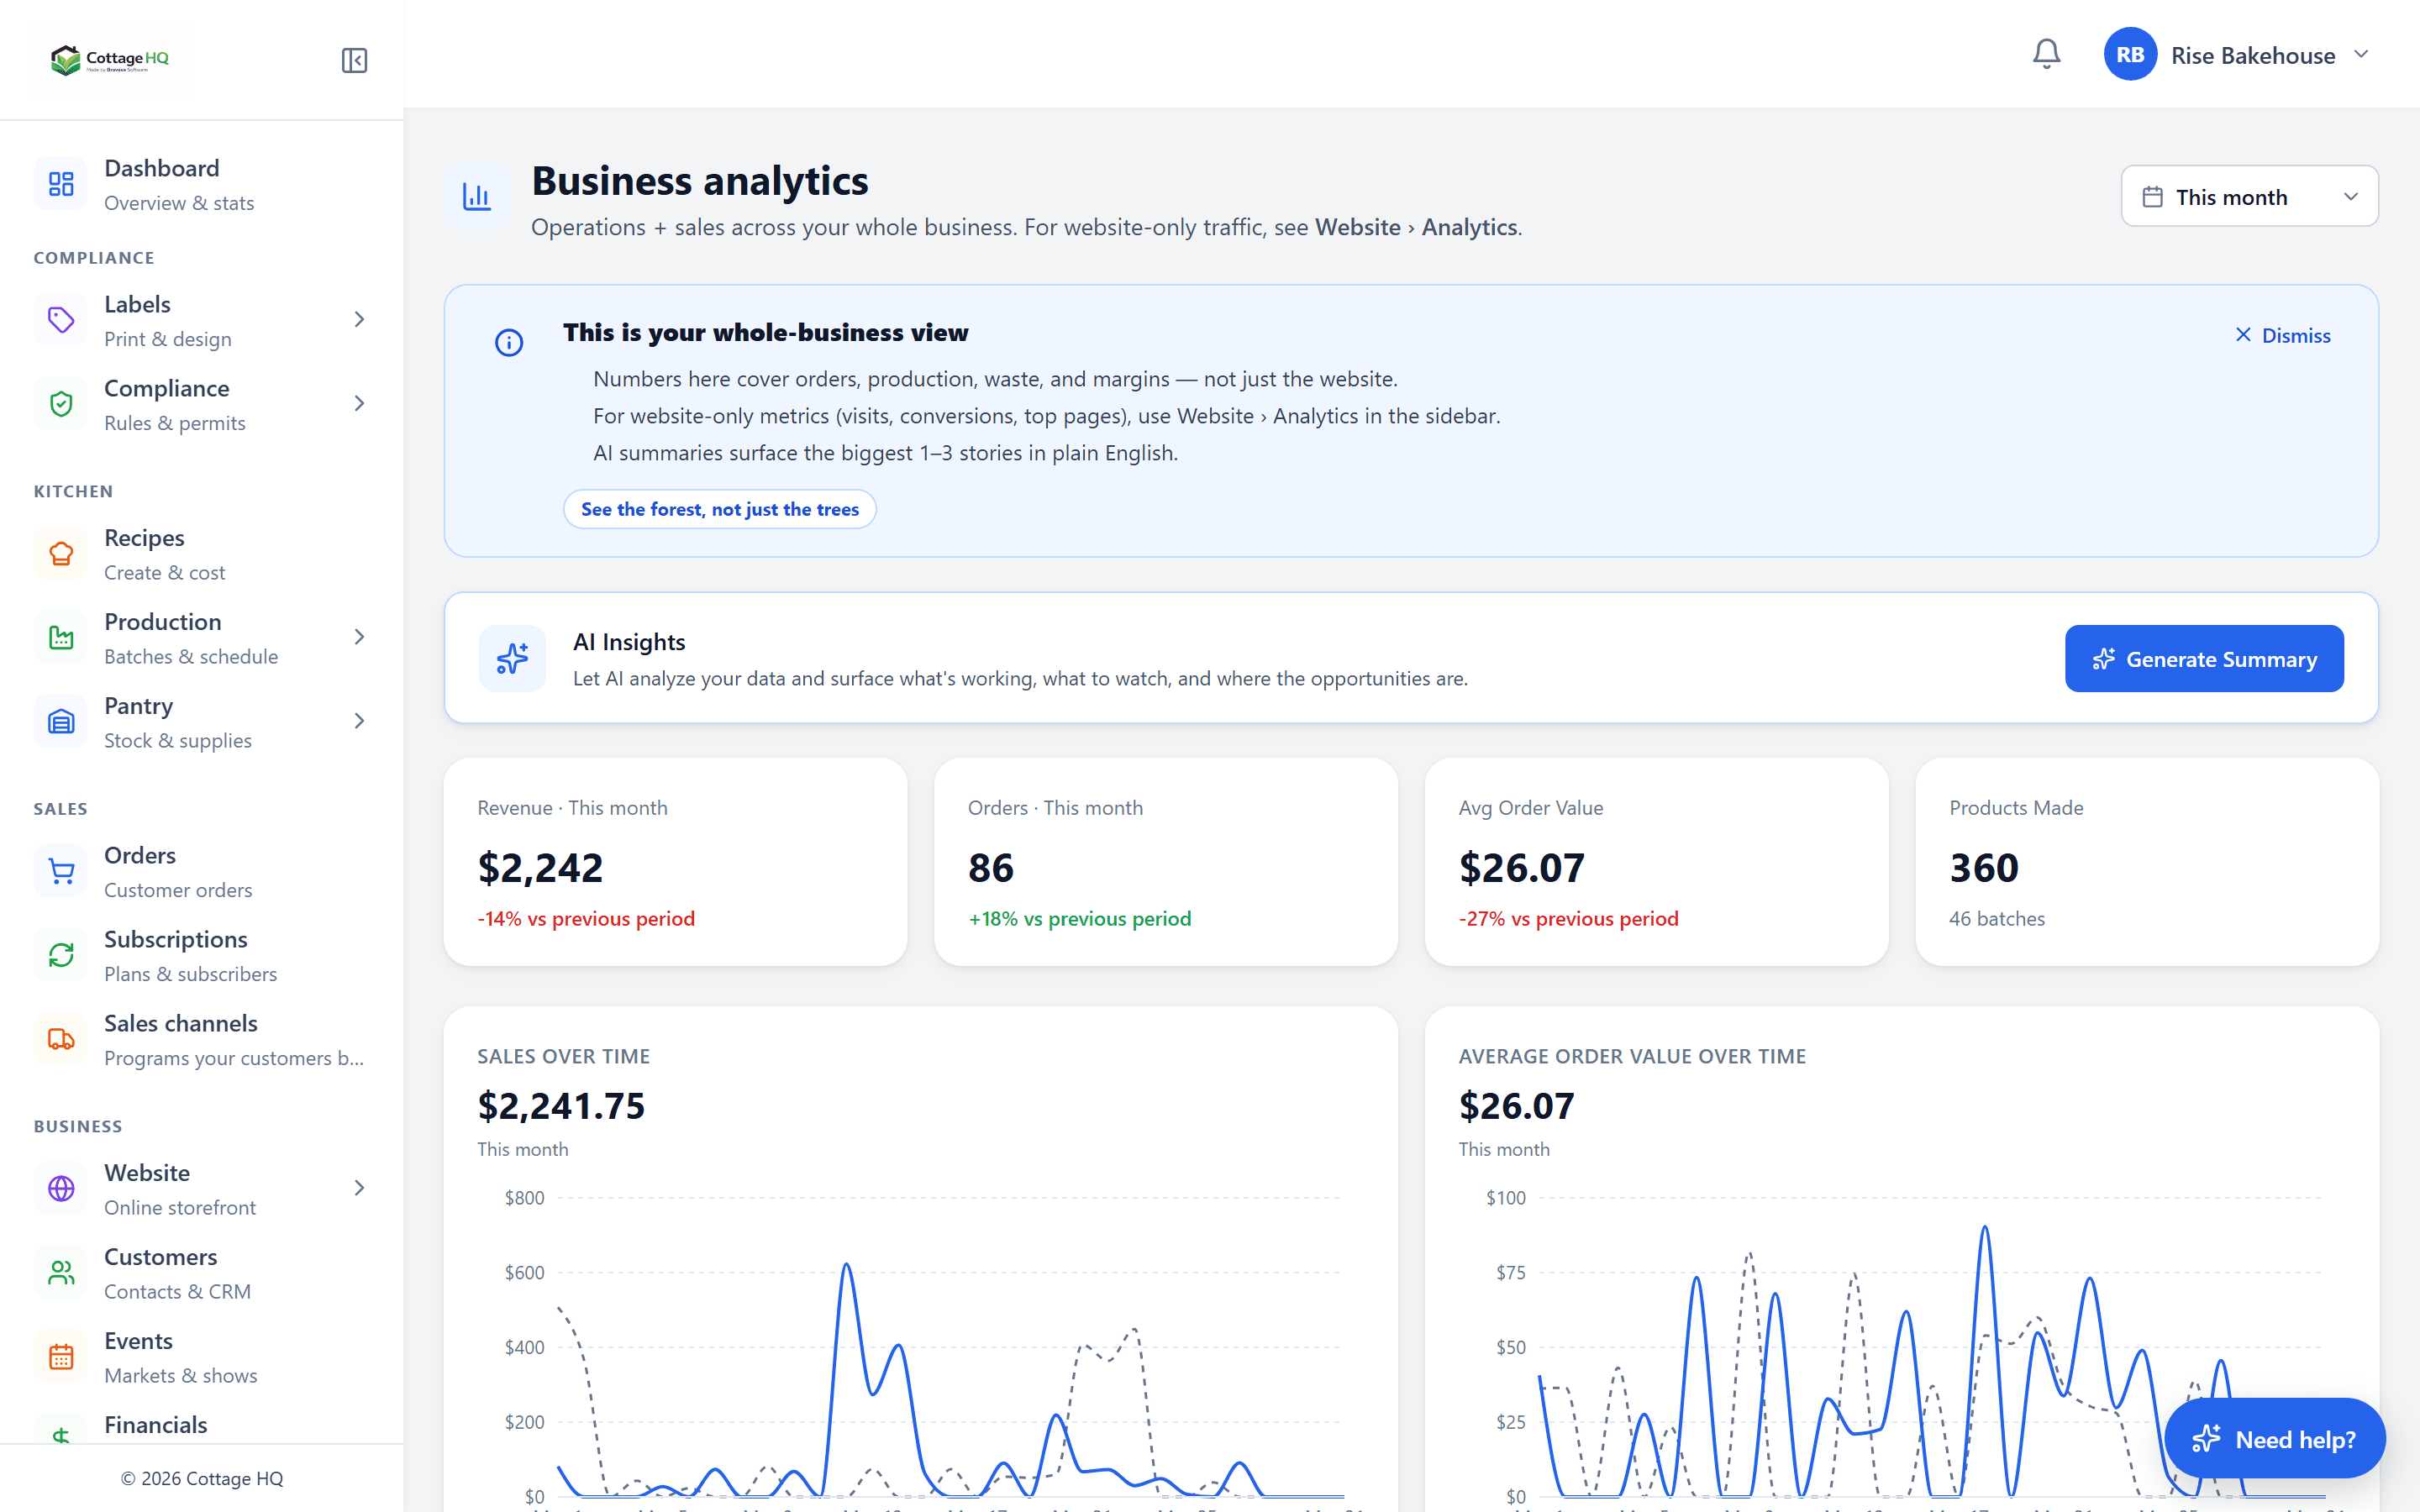Viewport: 2420px width, 1512px height.
Task: Click the Events calendar icon
Action: (x=61, y=1357)
